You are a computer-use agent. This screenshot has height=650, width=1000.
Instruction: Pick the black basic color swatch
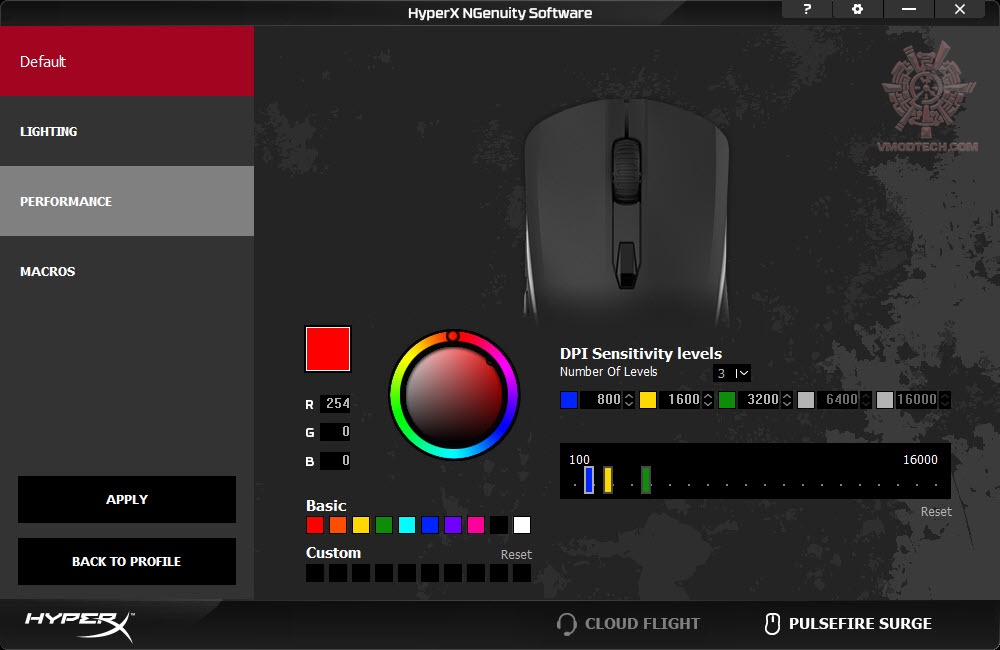(x=499, y=525)
